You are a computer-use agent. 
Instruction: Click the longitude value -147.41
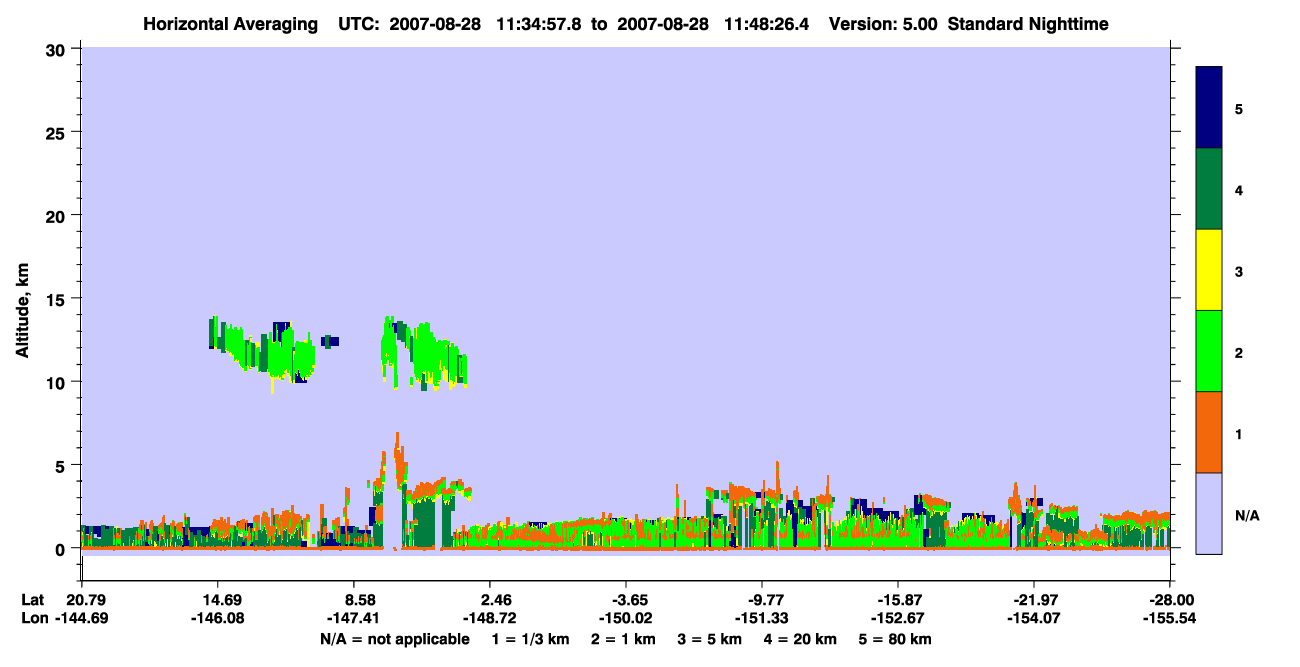coord(353,619)
